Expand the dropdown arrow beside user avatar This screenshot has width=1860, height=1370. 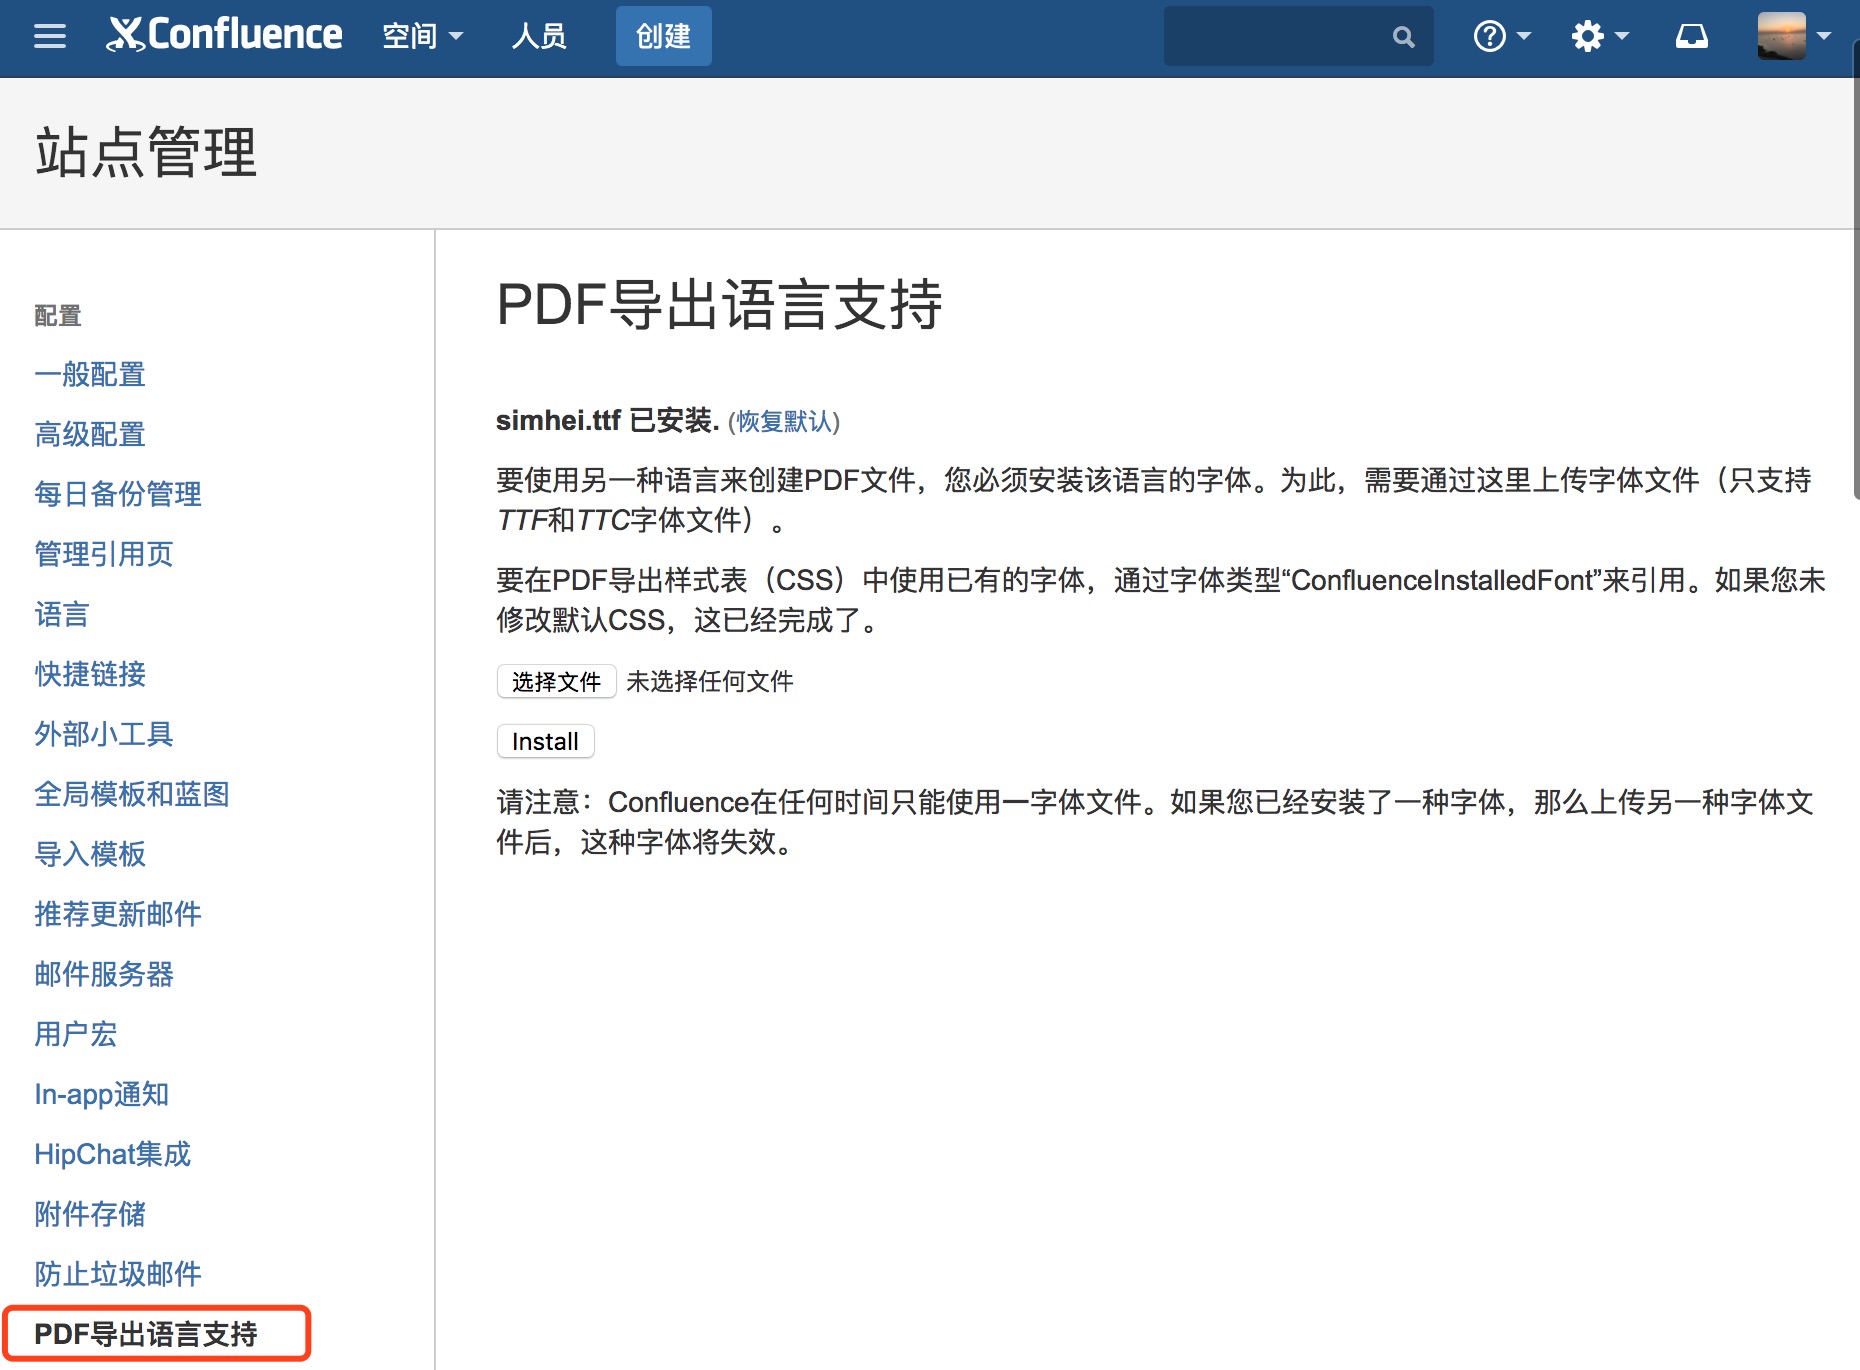point(1824,36)
